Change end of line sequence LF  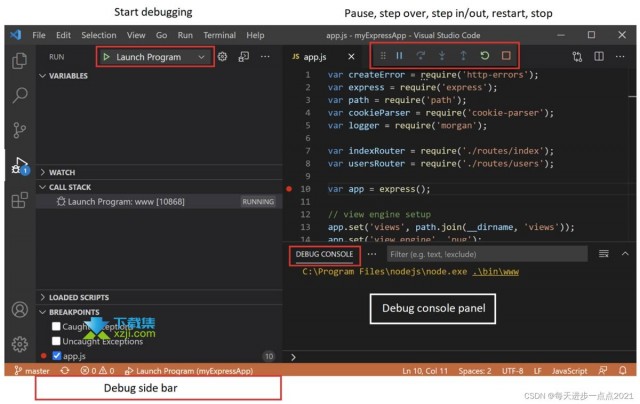pyautogui.click(x=538, y=371)
